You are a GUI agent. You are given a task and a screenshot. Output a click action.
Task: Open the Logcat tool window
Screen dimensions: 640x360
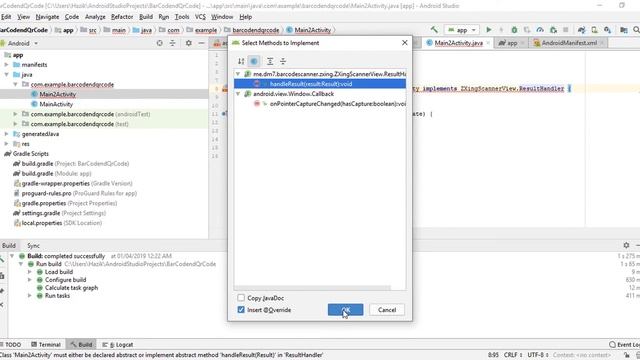coord(118,344)
